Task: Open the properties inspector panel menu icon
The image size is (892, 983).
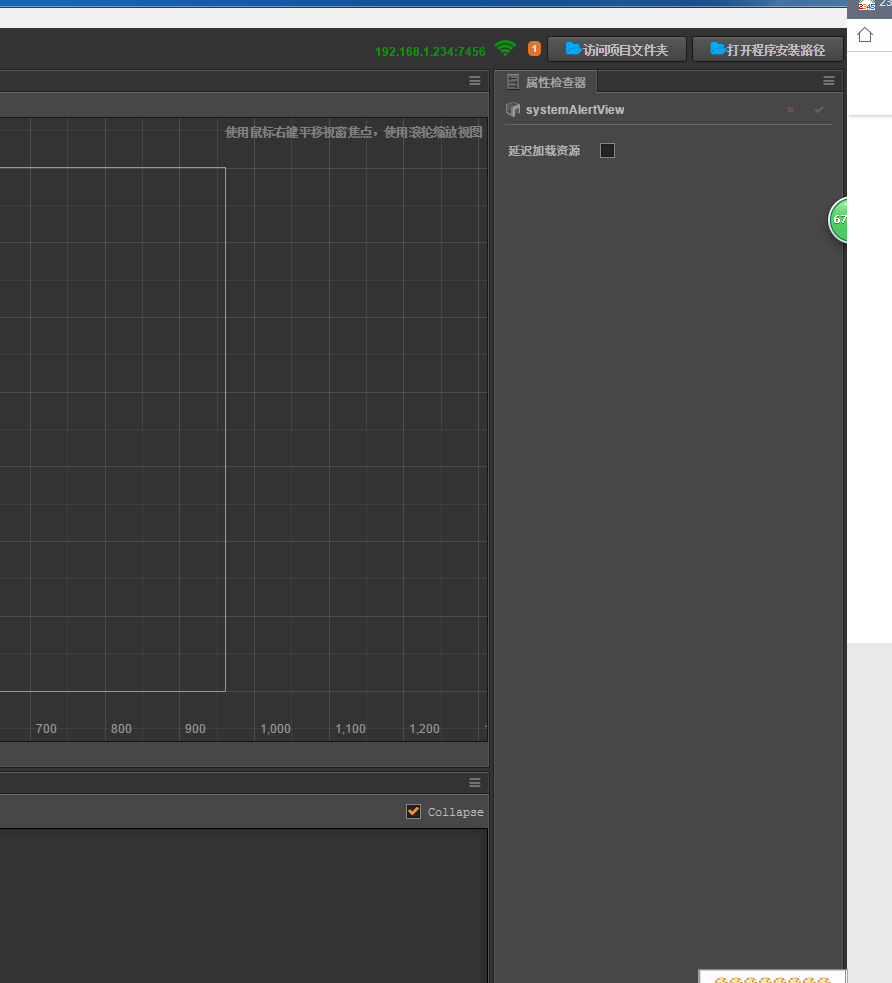Action: (829, 81)
